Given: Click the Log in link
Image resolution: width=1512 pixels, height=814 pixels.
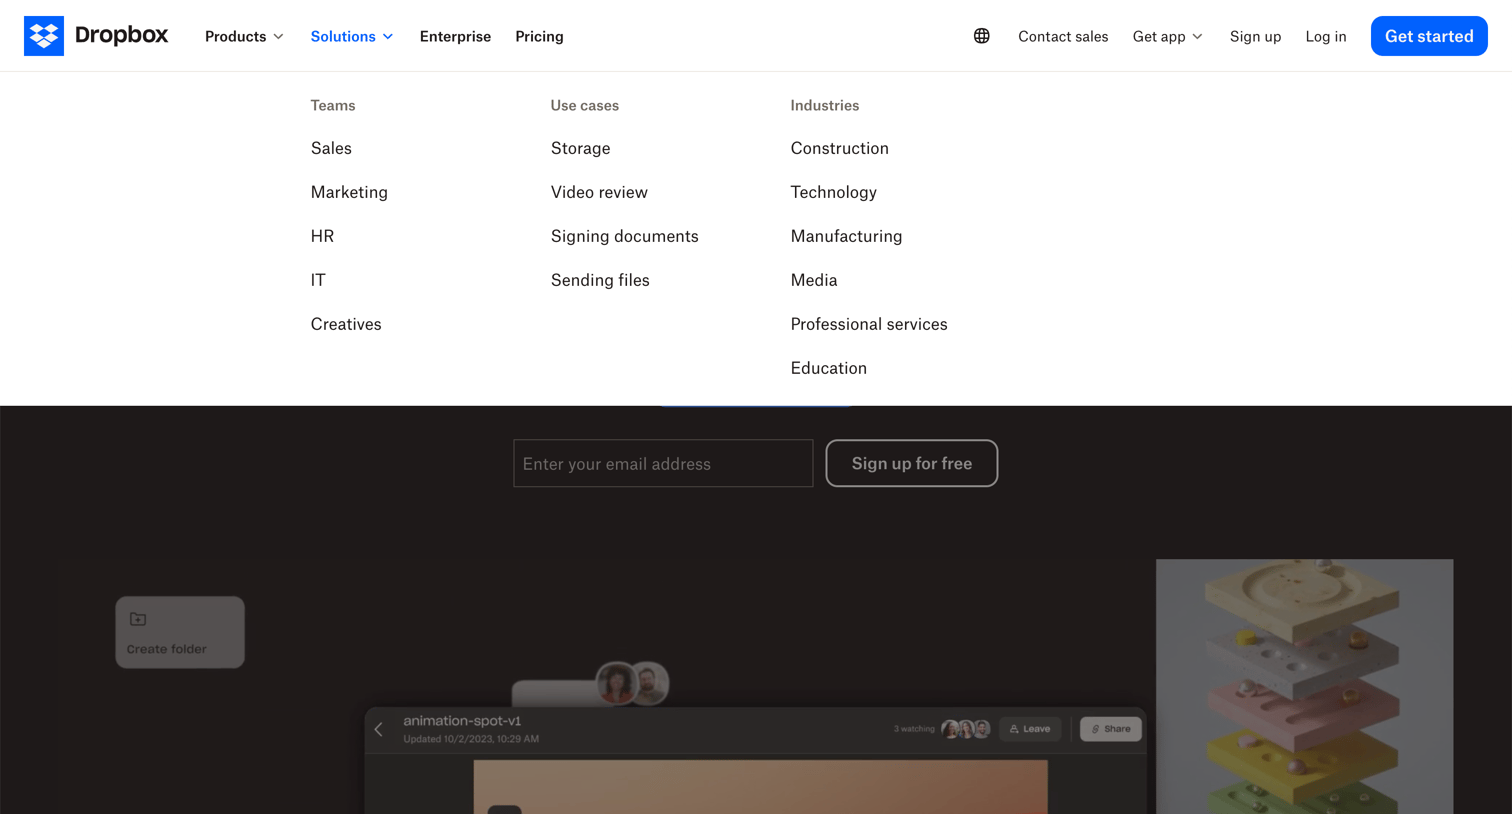Looking at the screenshot, I should pos(1326,36).
